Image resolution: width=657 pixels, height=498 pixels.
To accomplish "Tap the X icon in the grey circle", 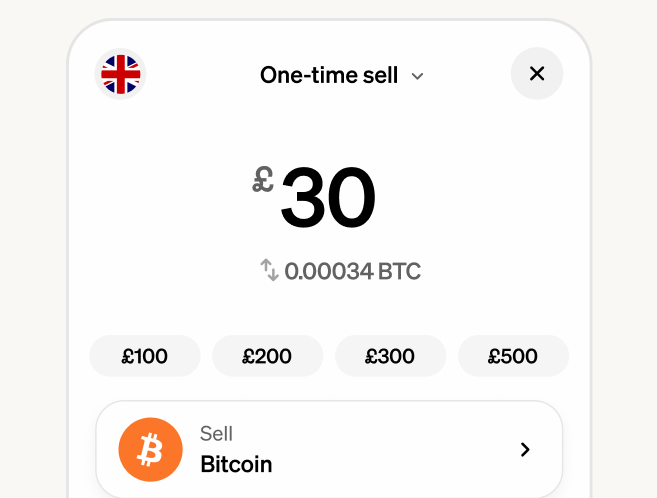I will [537, 74].
